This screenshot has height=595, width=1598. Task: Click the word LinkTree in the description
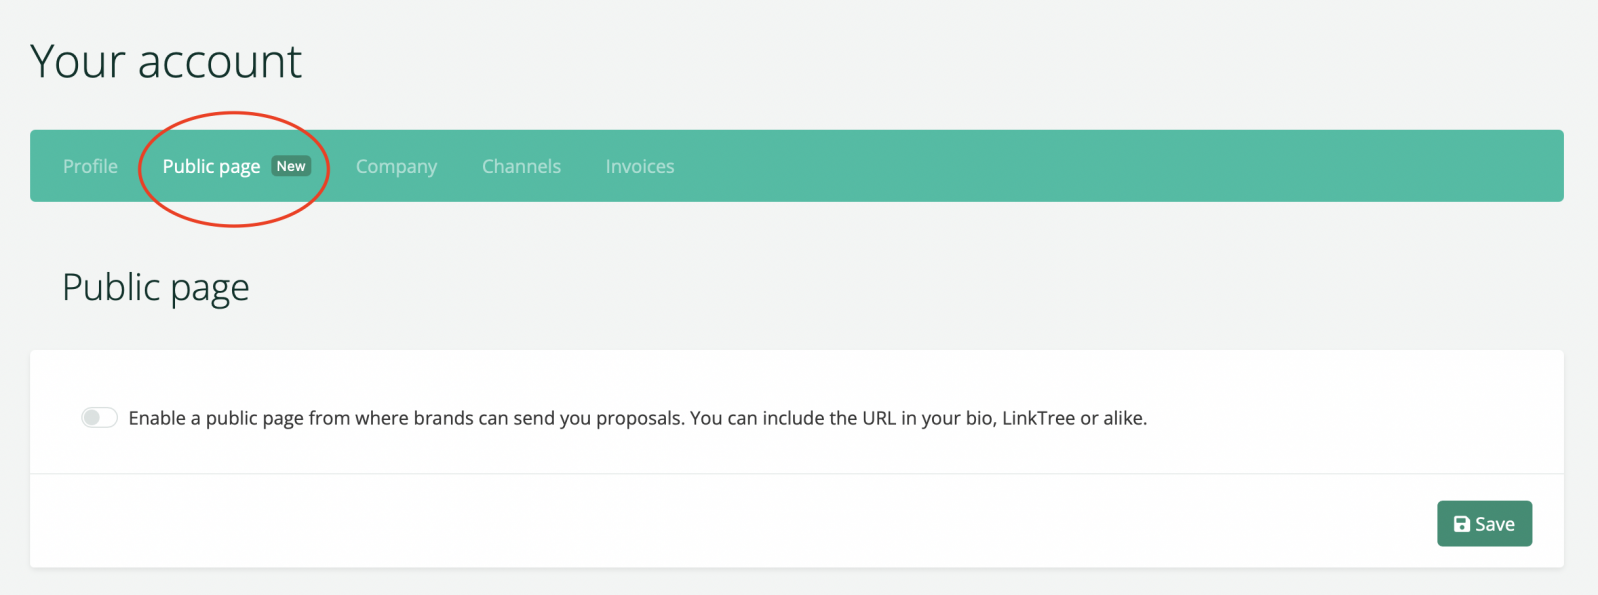pyautogui.click(x=1038, y=418)
